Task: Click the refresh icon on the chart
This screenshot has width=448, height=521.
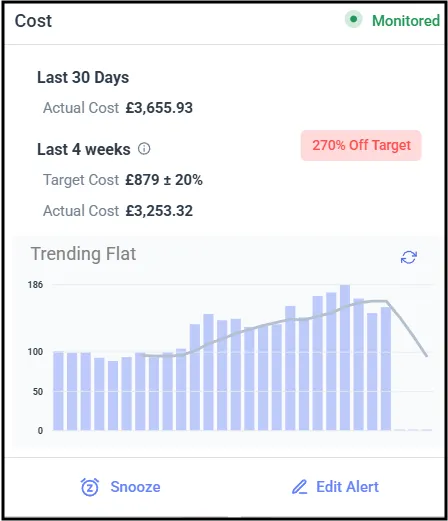Action: point(409,257)
